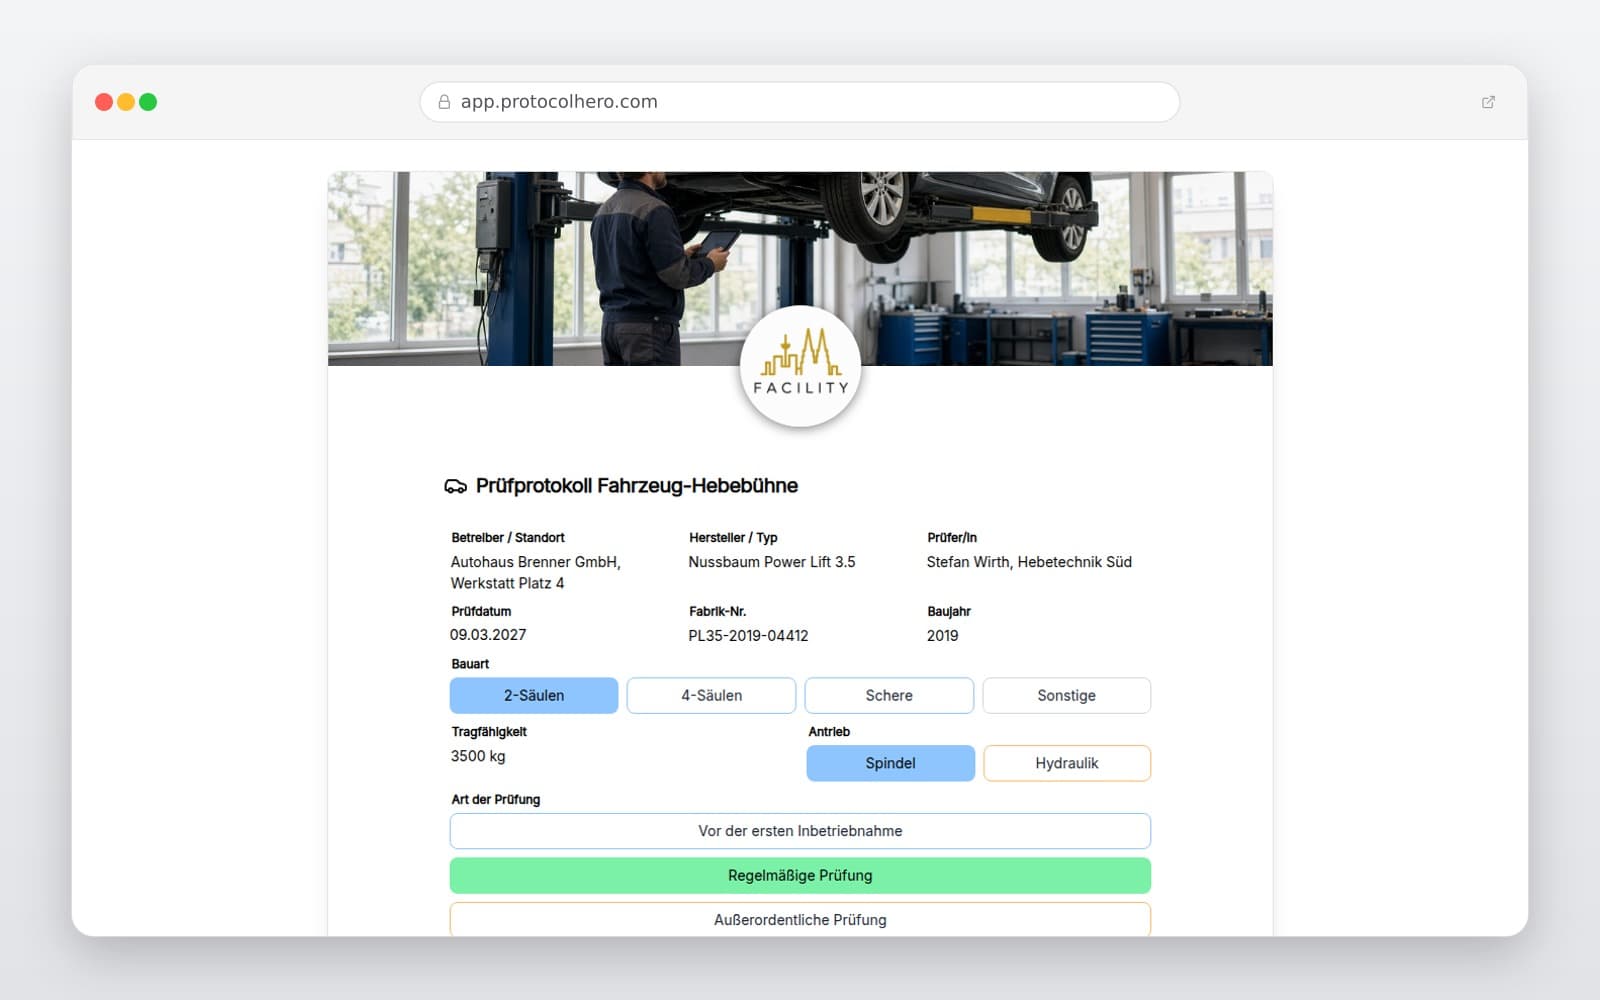Click the yellow minimize window button
The height and width of the screenshot is (1000, 1600).
[x=126, y=102]
